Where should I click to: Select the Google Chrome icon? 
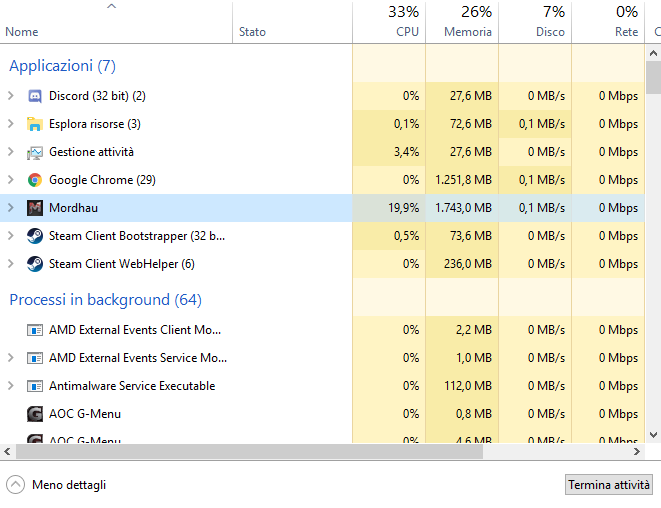[x=34, y=180]
